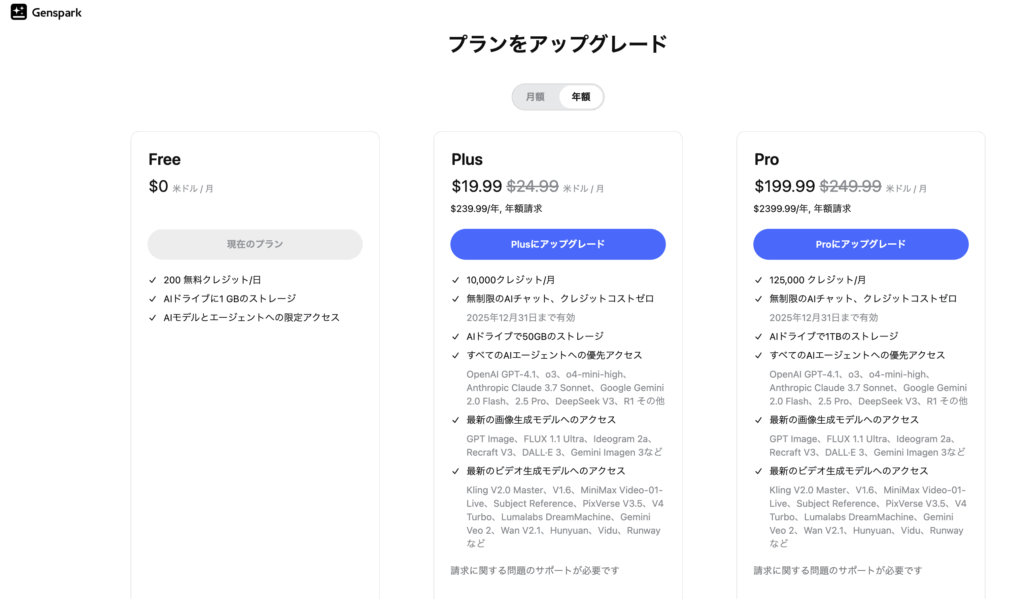Click checkmark beside AIドライブで1TBのストレージ
This screenshot has width=1024, height=599.
(759, 336)
